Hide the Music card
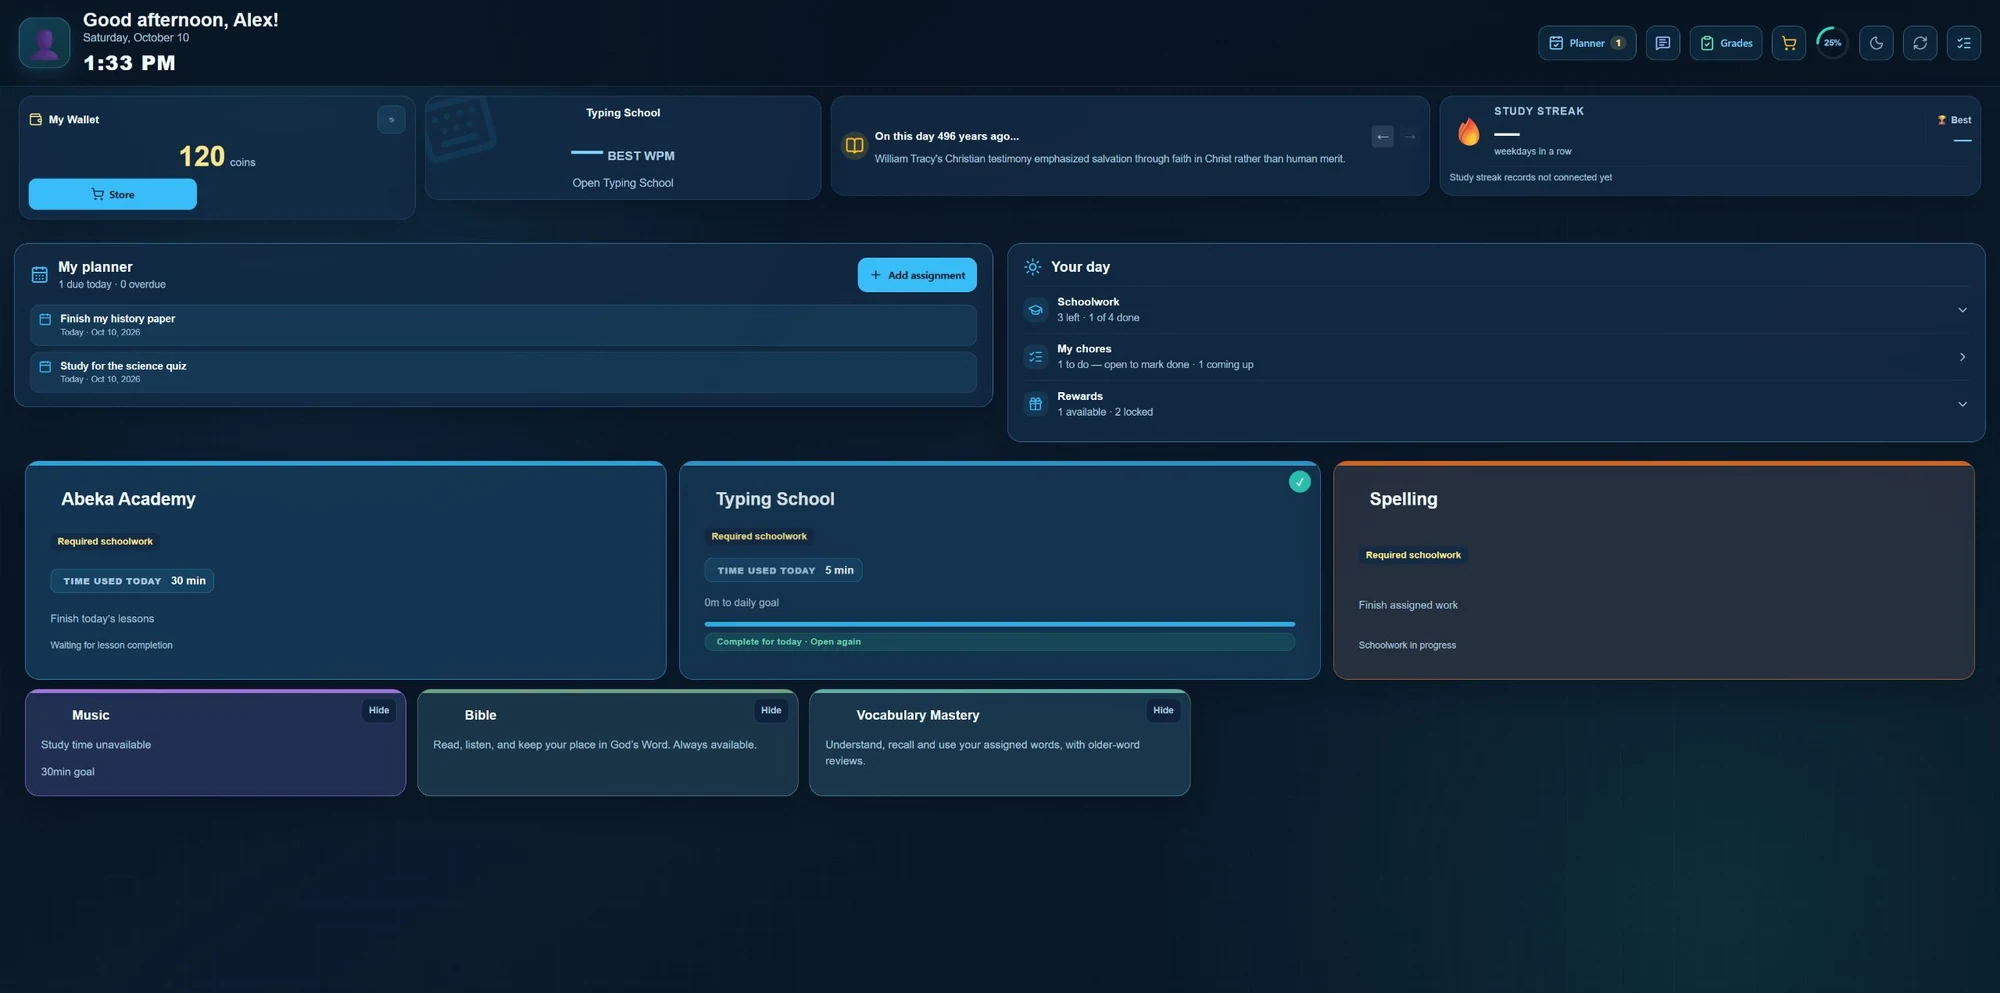Screen dimensions: 2000x993 click(379, 711)
